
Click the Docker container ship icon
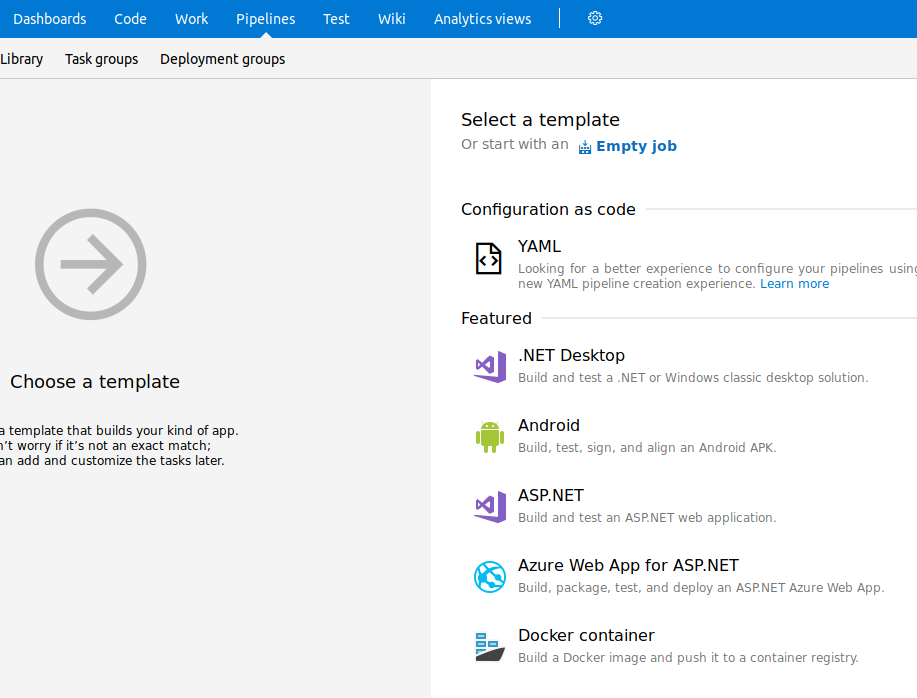click(x=490, y=647)
